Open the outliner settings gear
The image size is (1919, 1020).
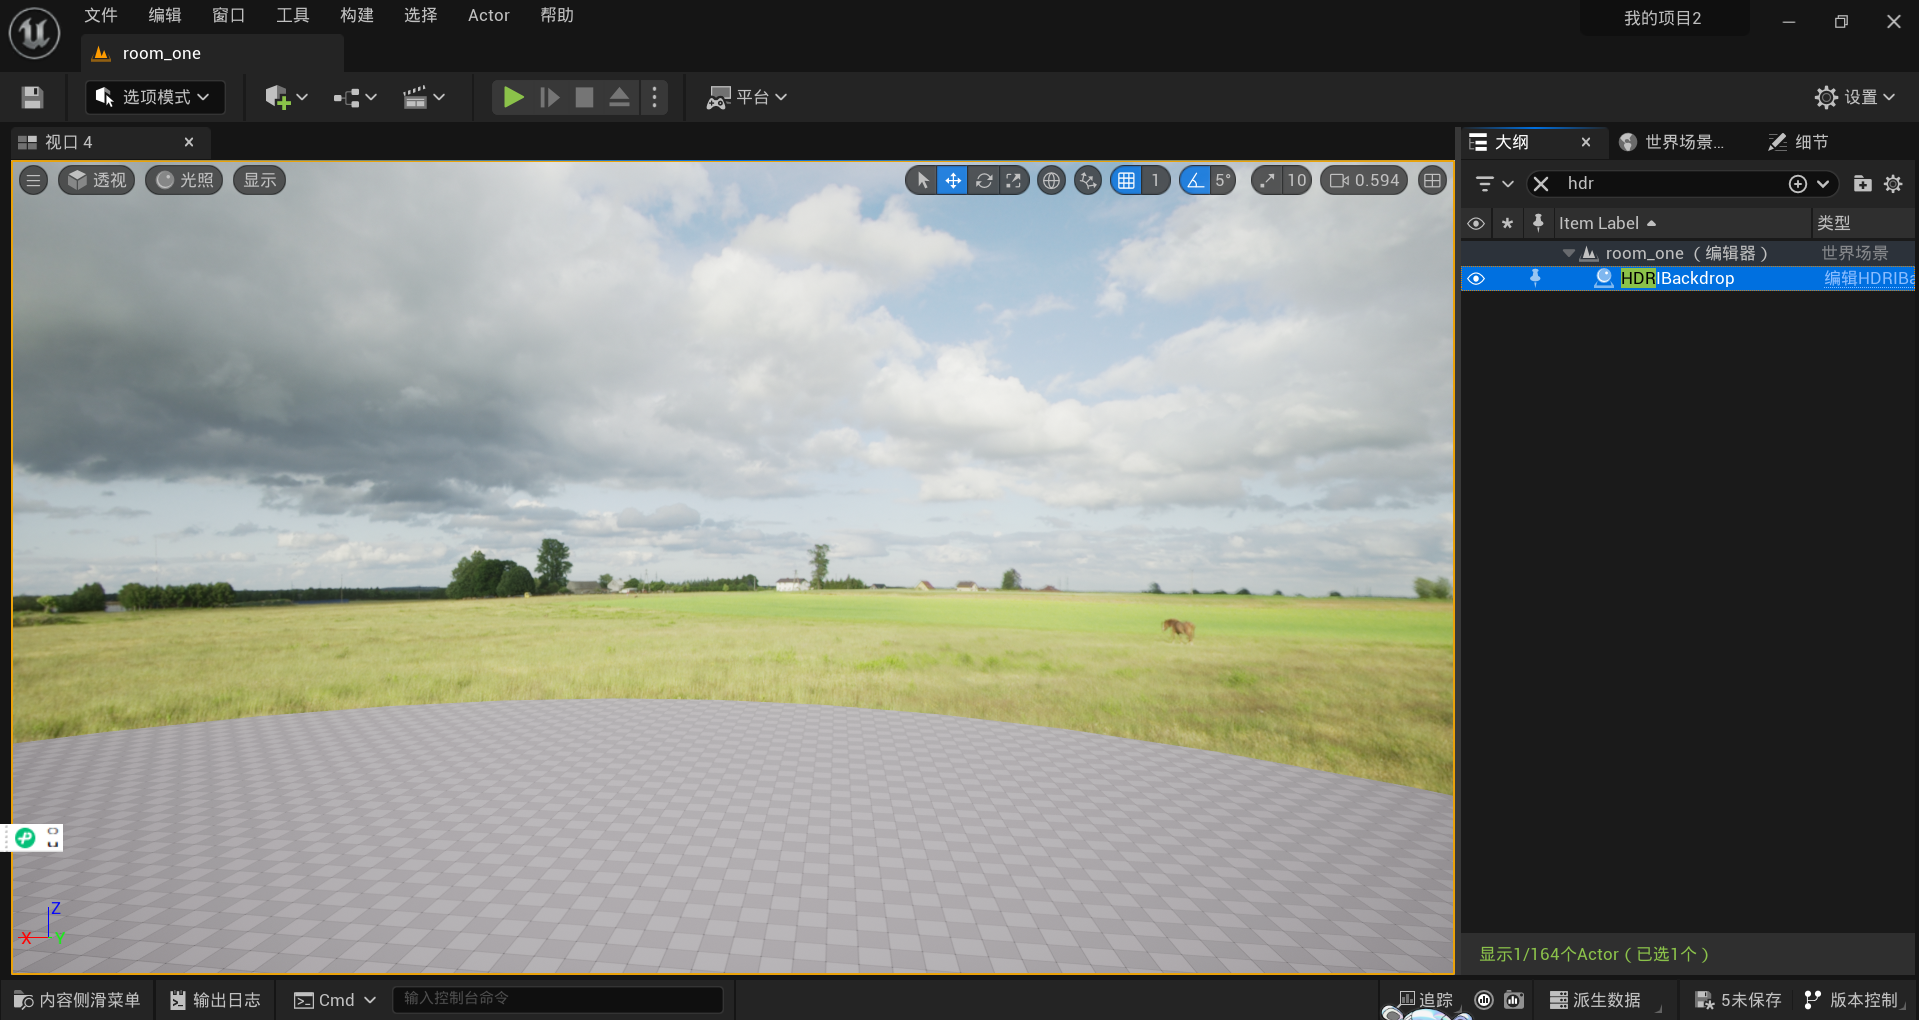pyautogui.click(x=1893, y=183)
